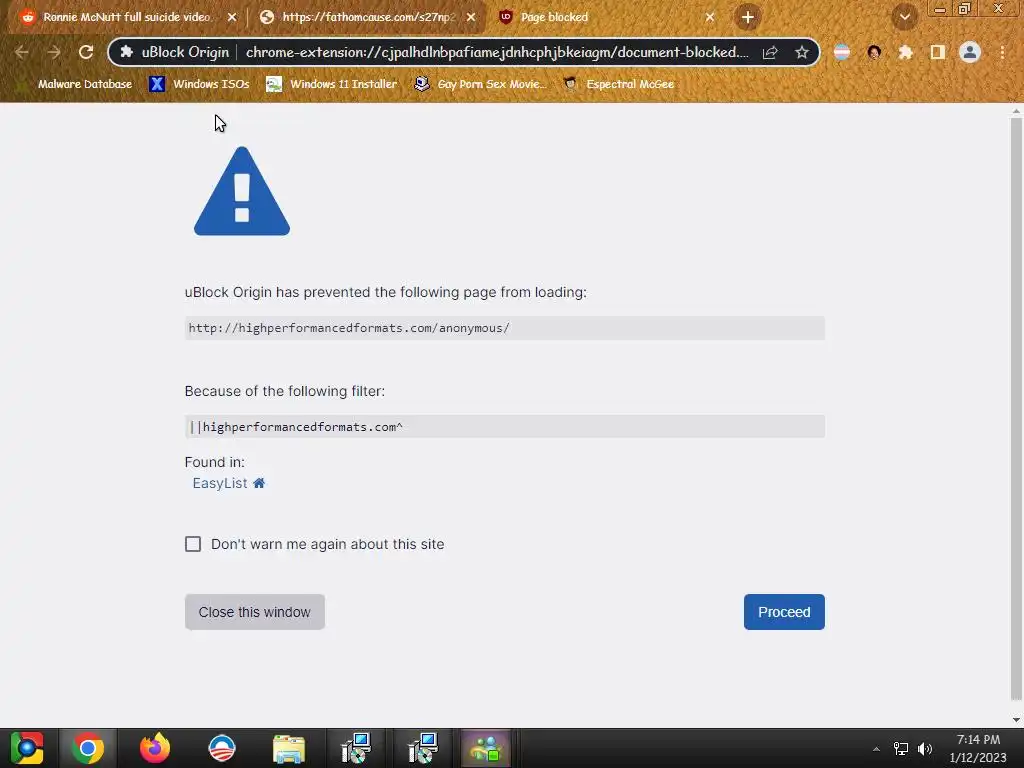Check Don't warn me again about this site

[x=193, y=544]
